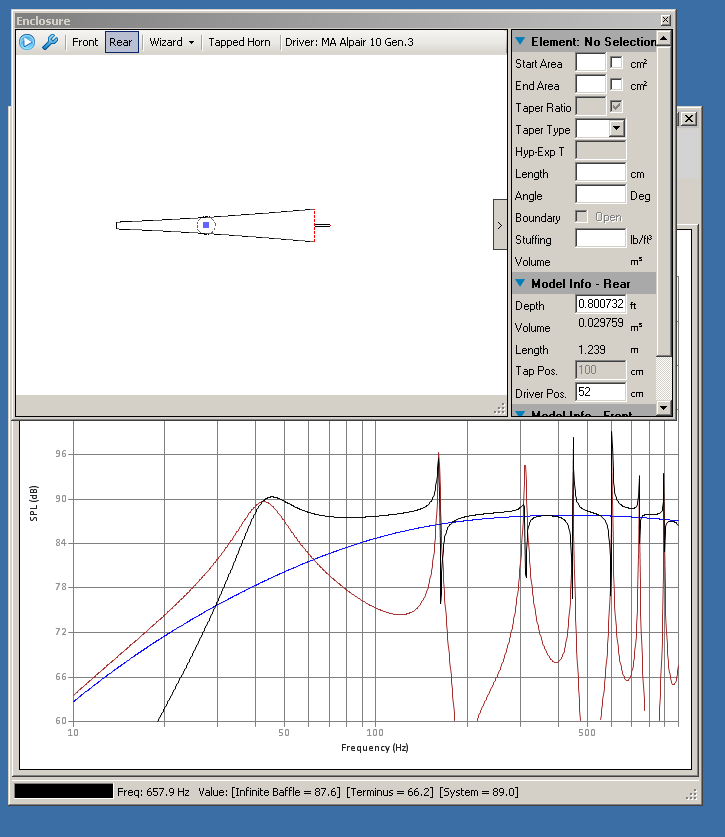Click the horn terminus port stub
This screenshot has width=725, height=837.
(x=322, y=225)
